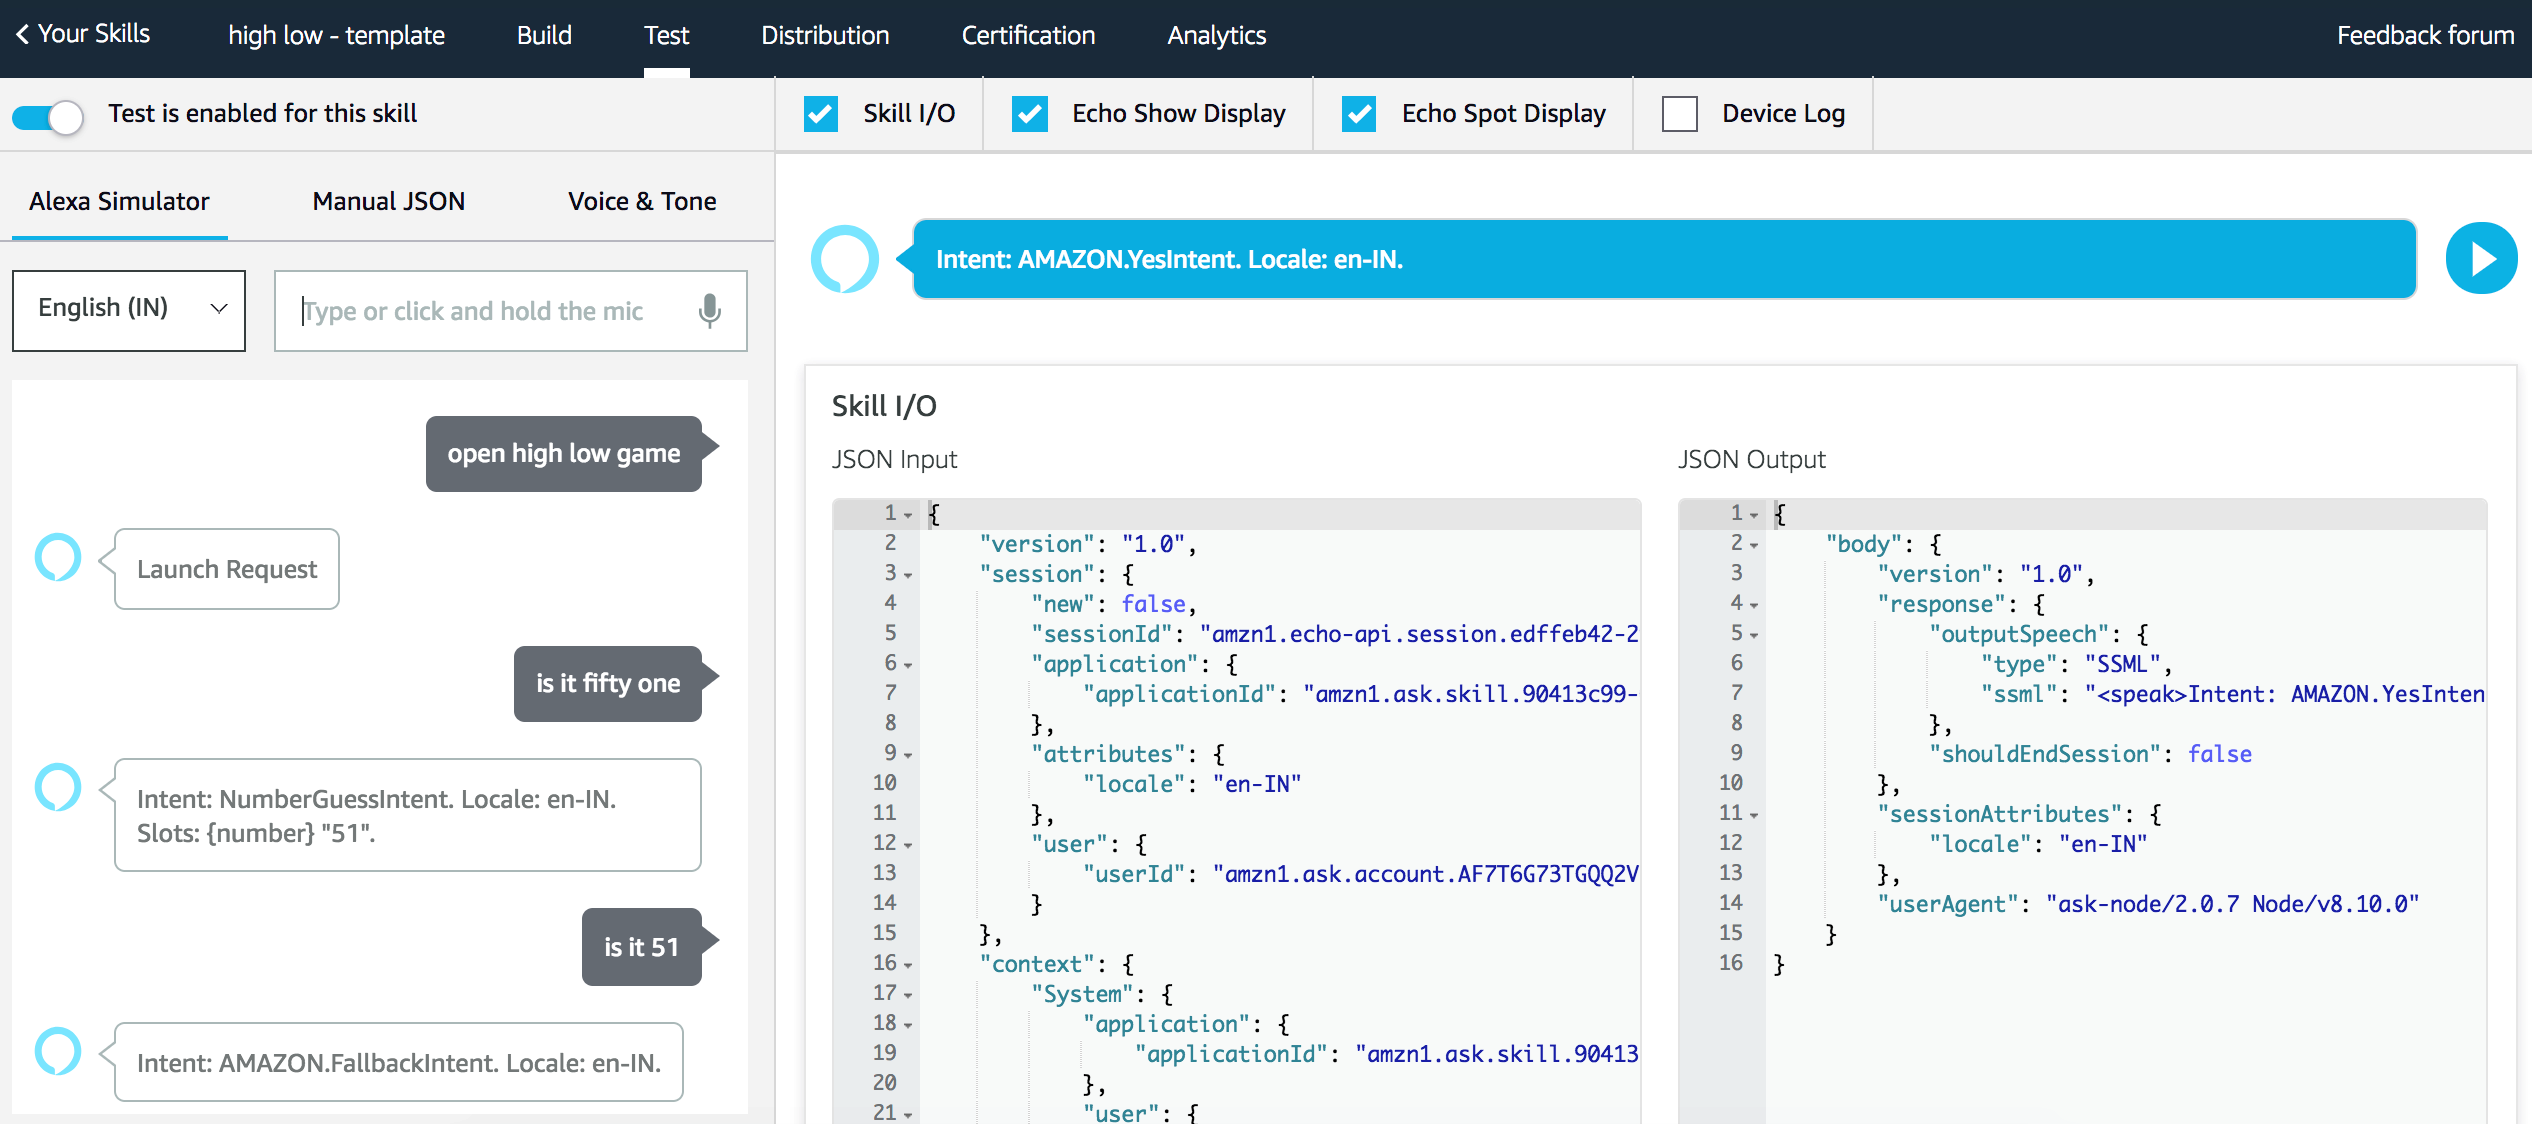Image resolution: width=2532 pixels, height=1124 pixels.
Task: Click the Type or click and hold the mic field
Action: (480, 311)
